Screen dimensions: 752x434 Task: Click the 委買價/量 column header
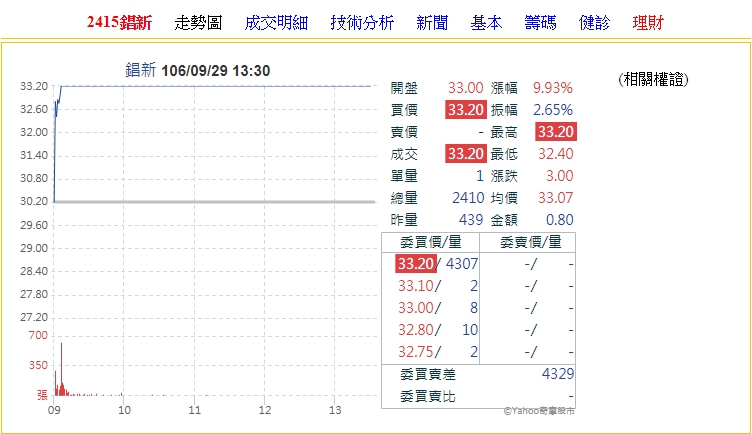[431, 242]
